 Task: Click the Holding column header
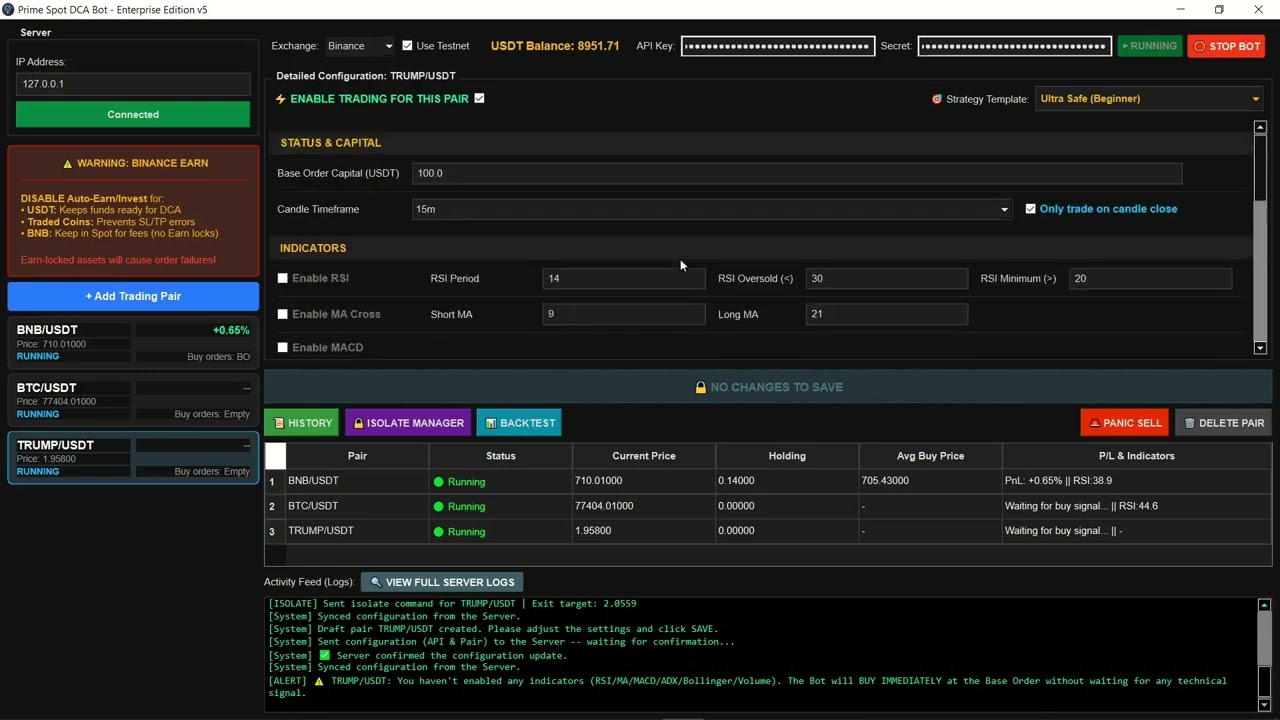click(787, 456)
